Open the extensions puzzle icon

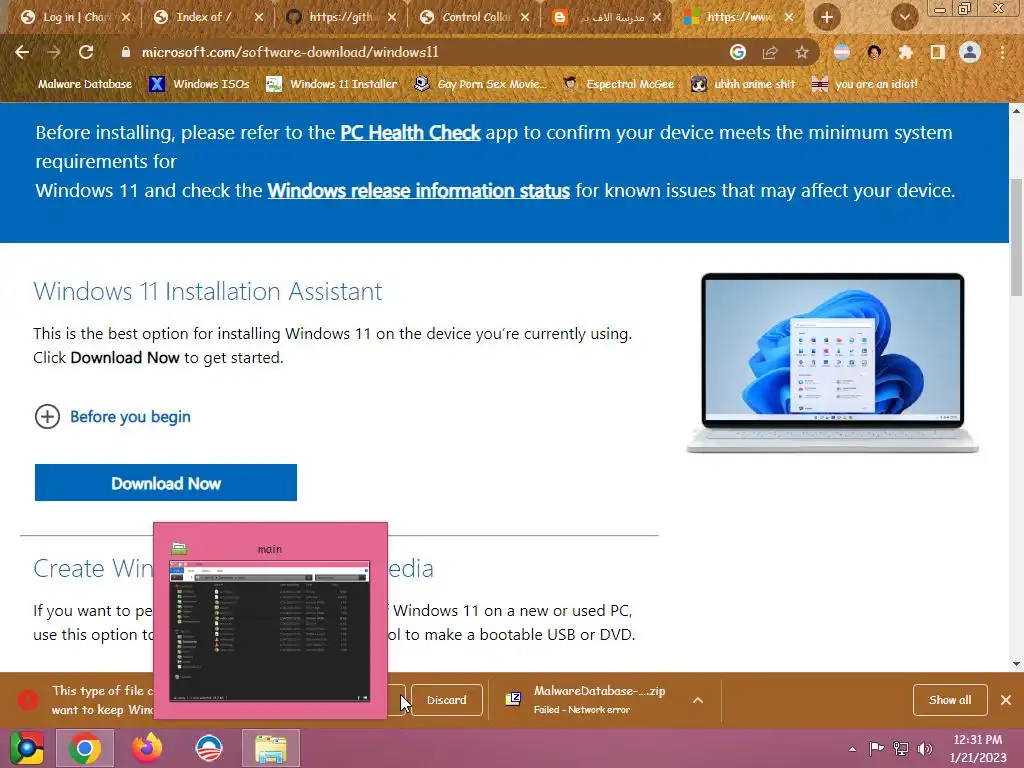point(905,52)
